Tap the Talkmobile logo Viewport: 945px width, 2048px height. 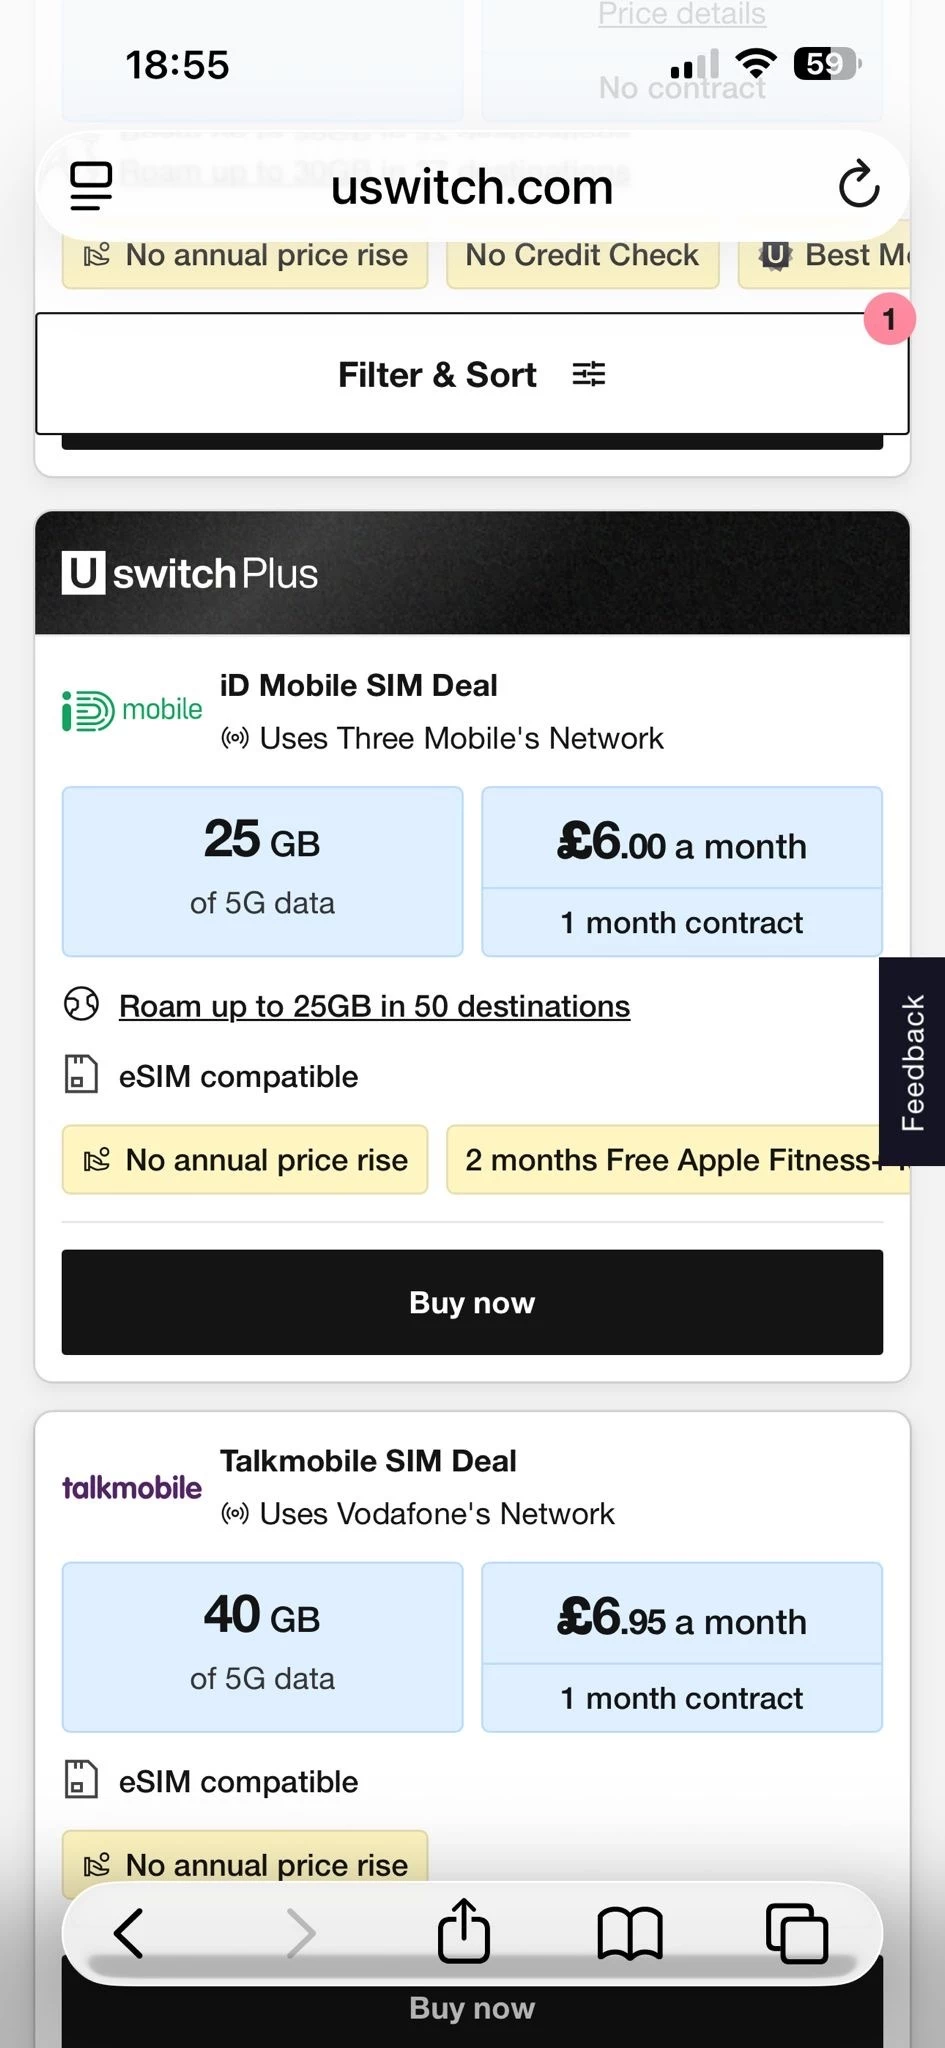pyautogui.click(x=132, y=1488)
